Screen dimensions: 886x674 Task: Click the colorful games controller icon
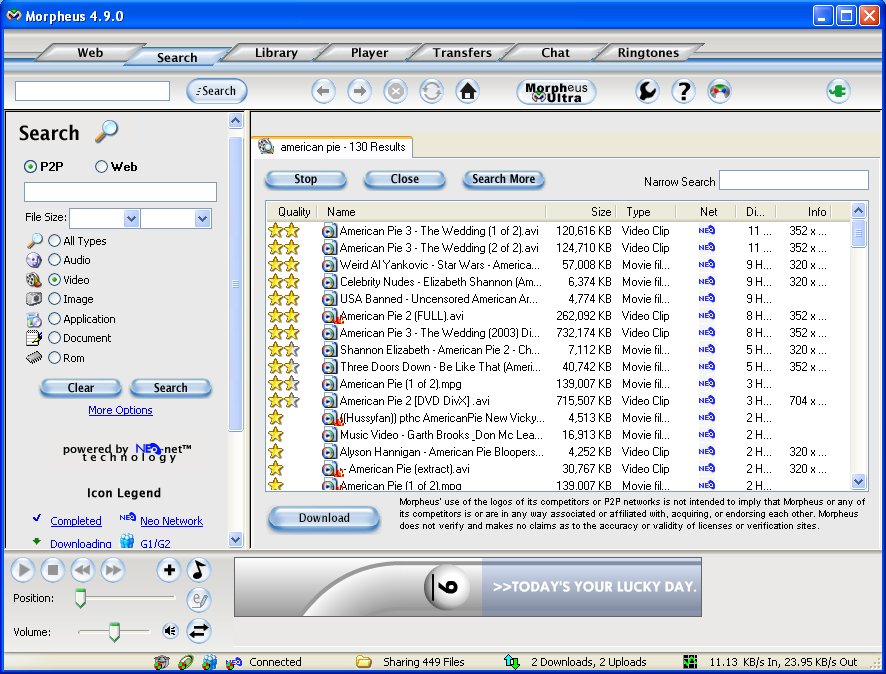(x=720, y=91)
